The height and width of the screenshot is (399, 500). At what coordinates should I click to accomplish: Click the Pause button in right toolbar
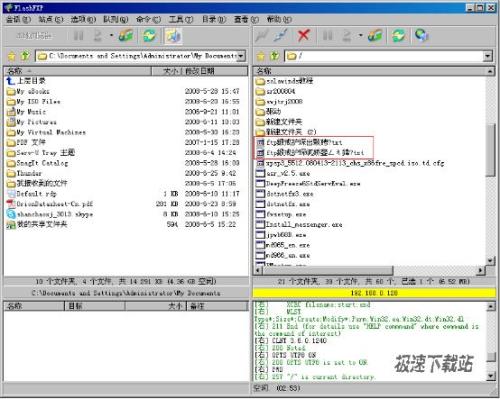coord(328,35)
